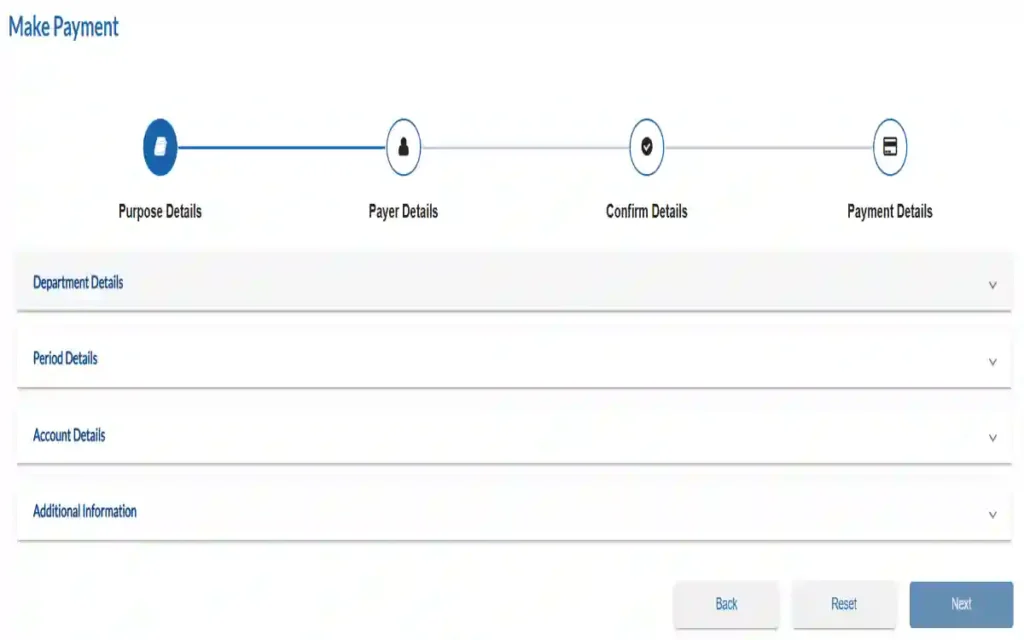This screenshot has height=640, width=1024.
Task: Select the Purpose Details step label
Action: tap(160, 212)
